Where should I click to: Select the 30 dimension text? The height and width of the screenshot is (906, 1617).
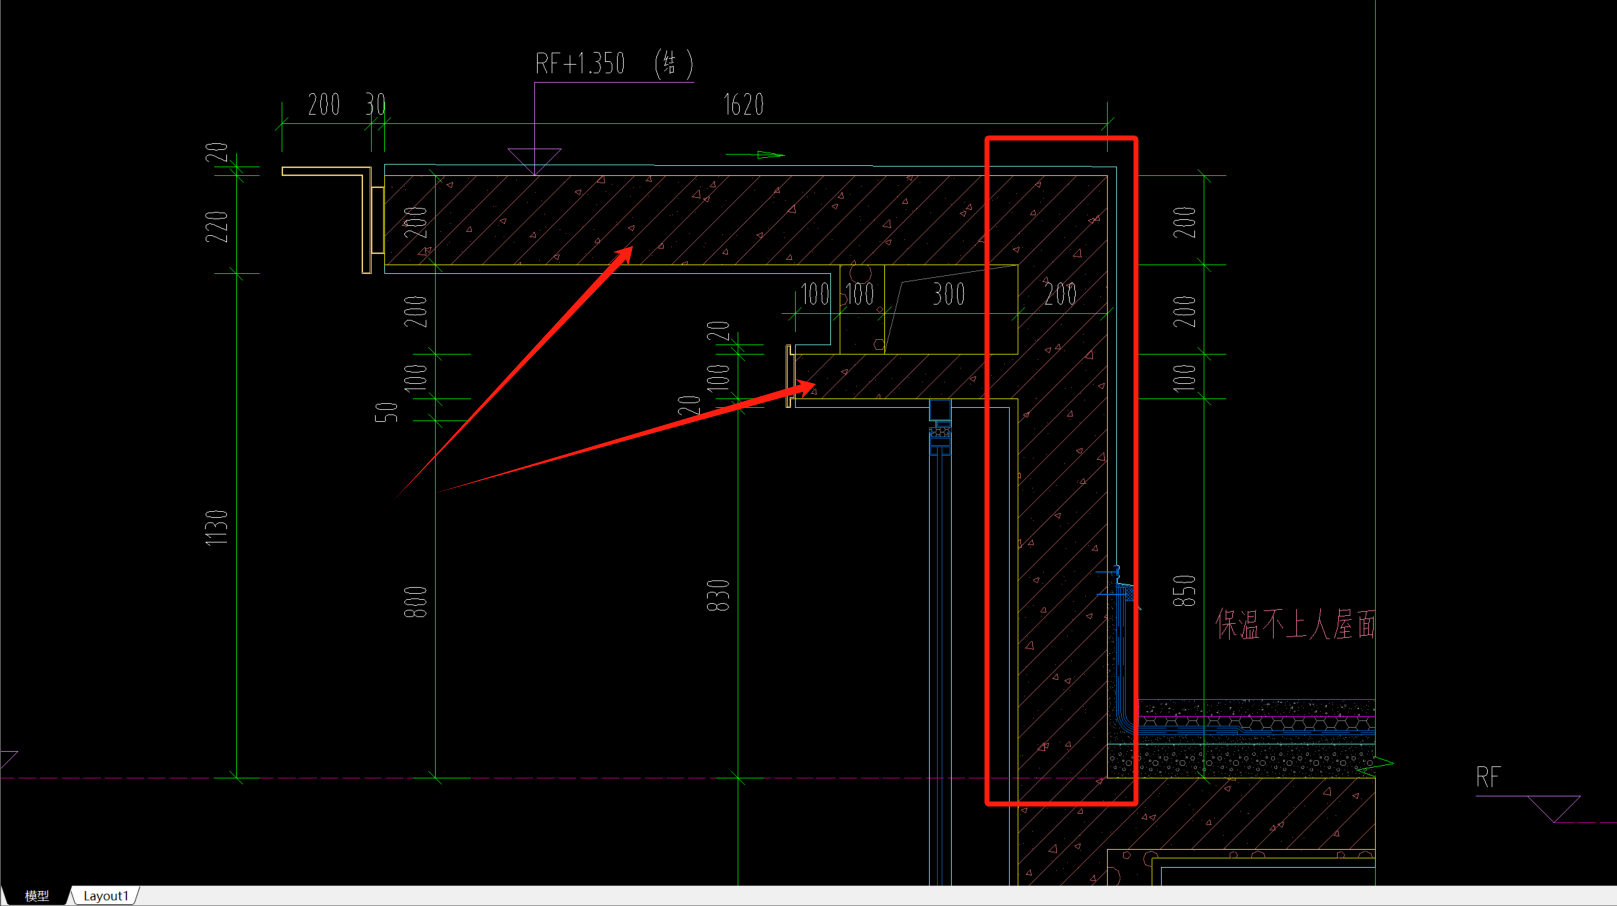[x=375, y=105]
